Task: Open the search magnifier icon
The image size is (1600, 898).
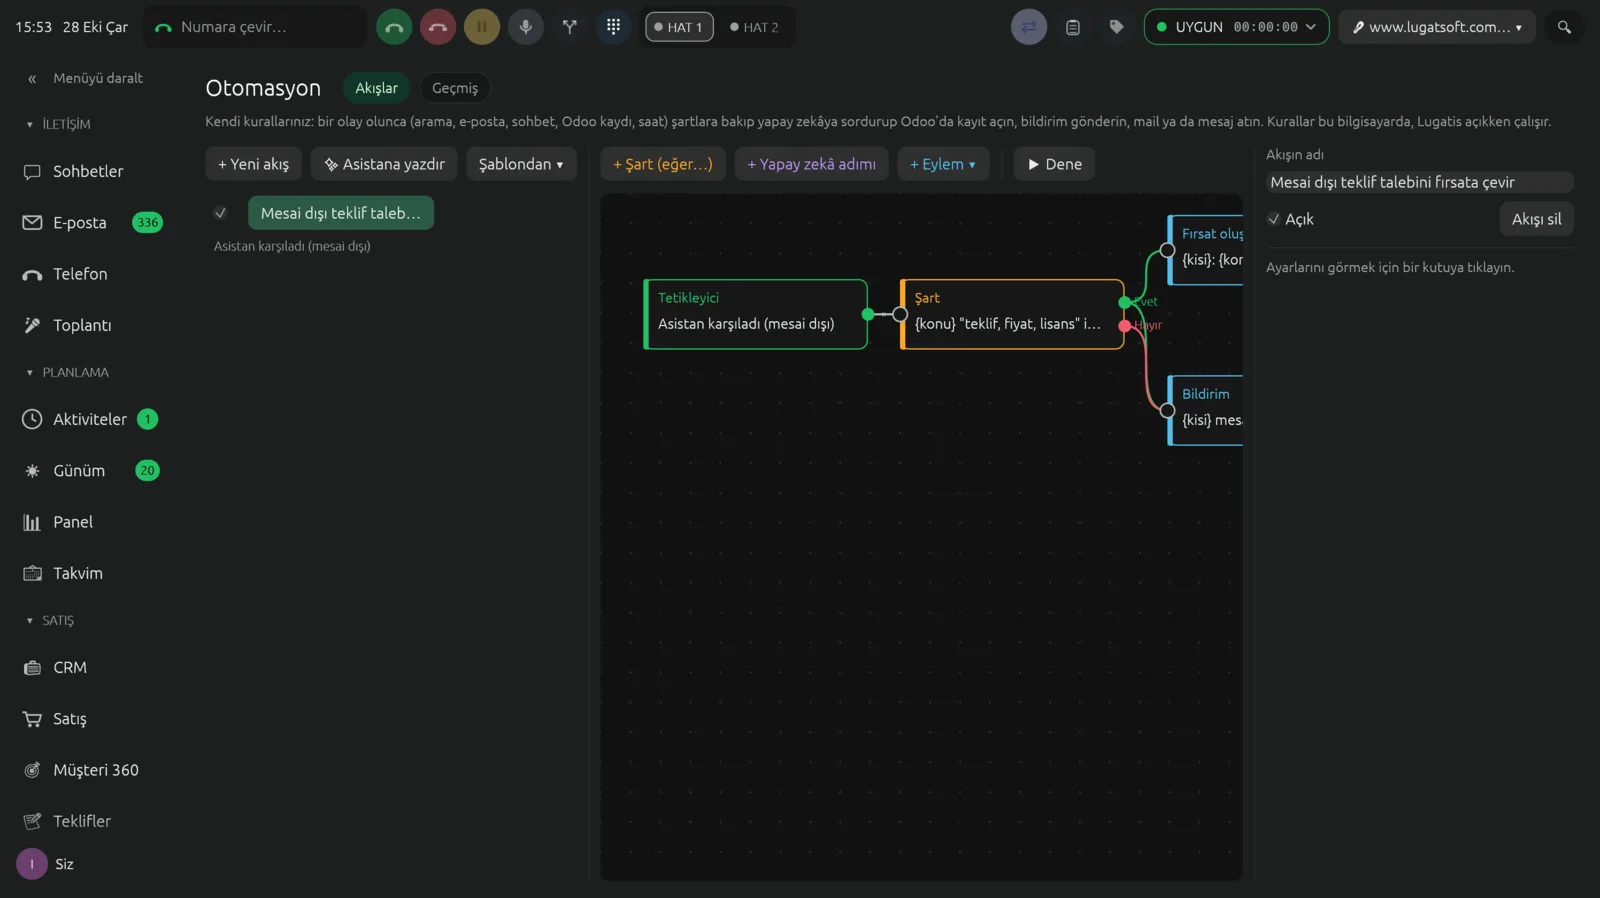Action: point(1564,27)
